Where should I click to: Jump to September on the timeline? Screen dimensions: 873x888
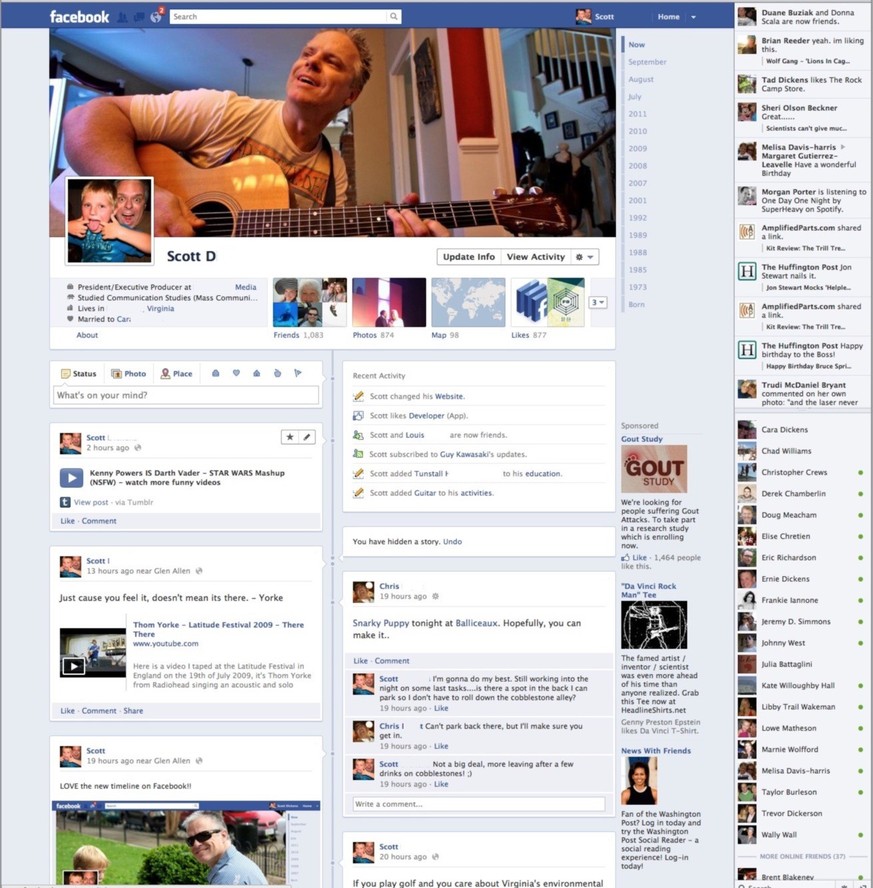[x=647, y=62]
